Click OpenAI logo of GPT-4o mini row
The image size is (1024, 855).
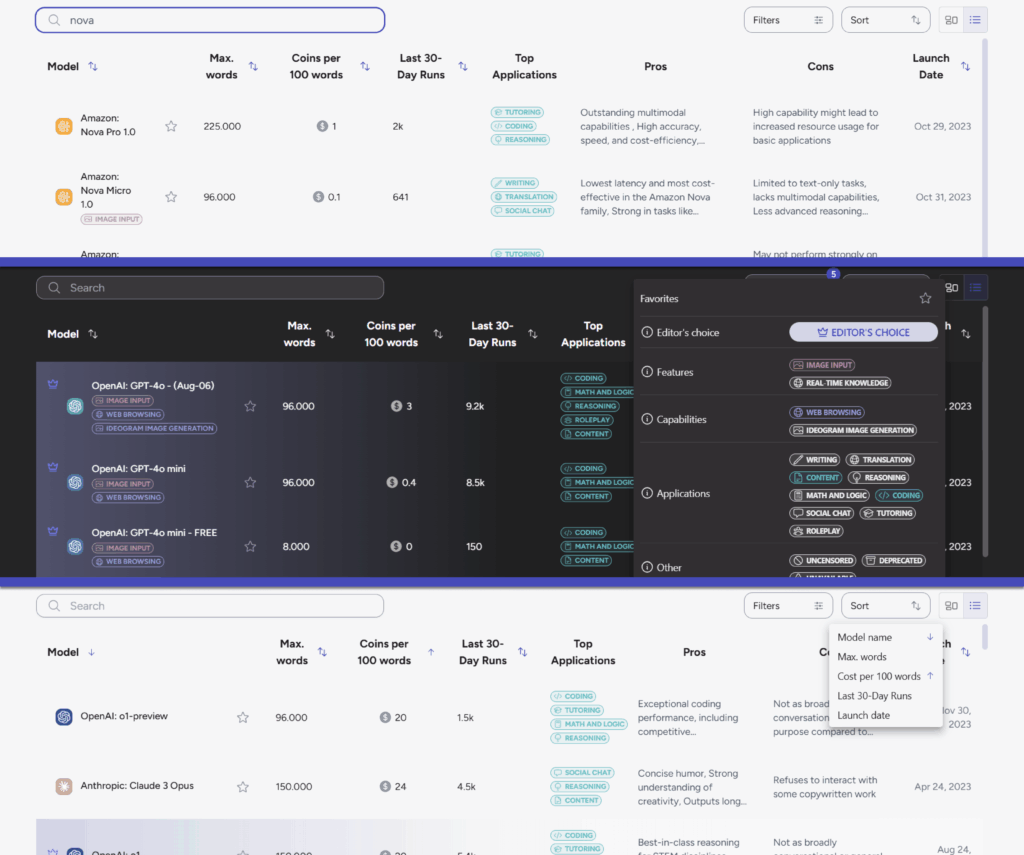(75, 483)
